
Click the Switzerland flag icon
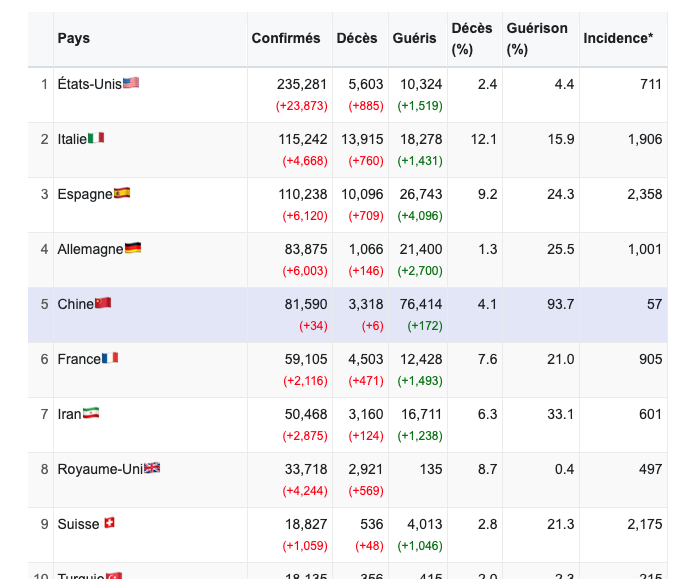[x=110, y=523]
